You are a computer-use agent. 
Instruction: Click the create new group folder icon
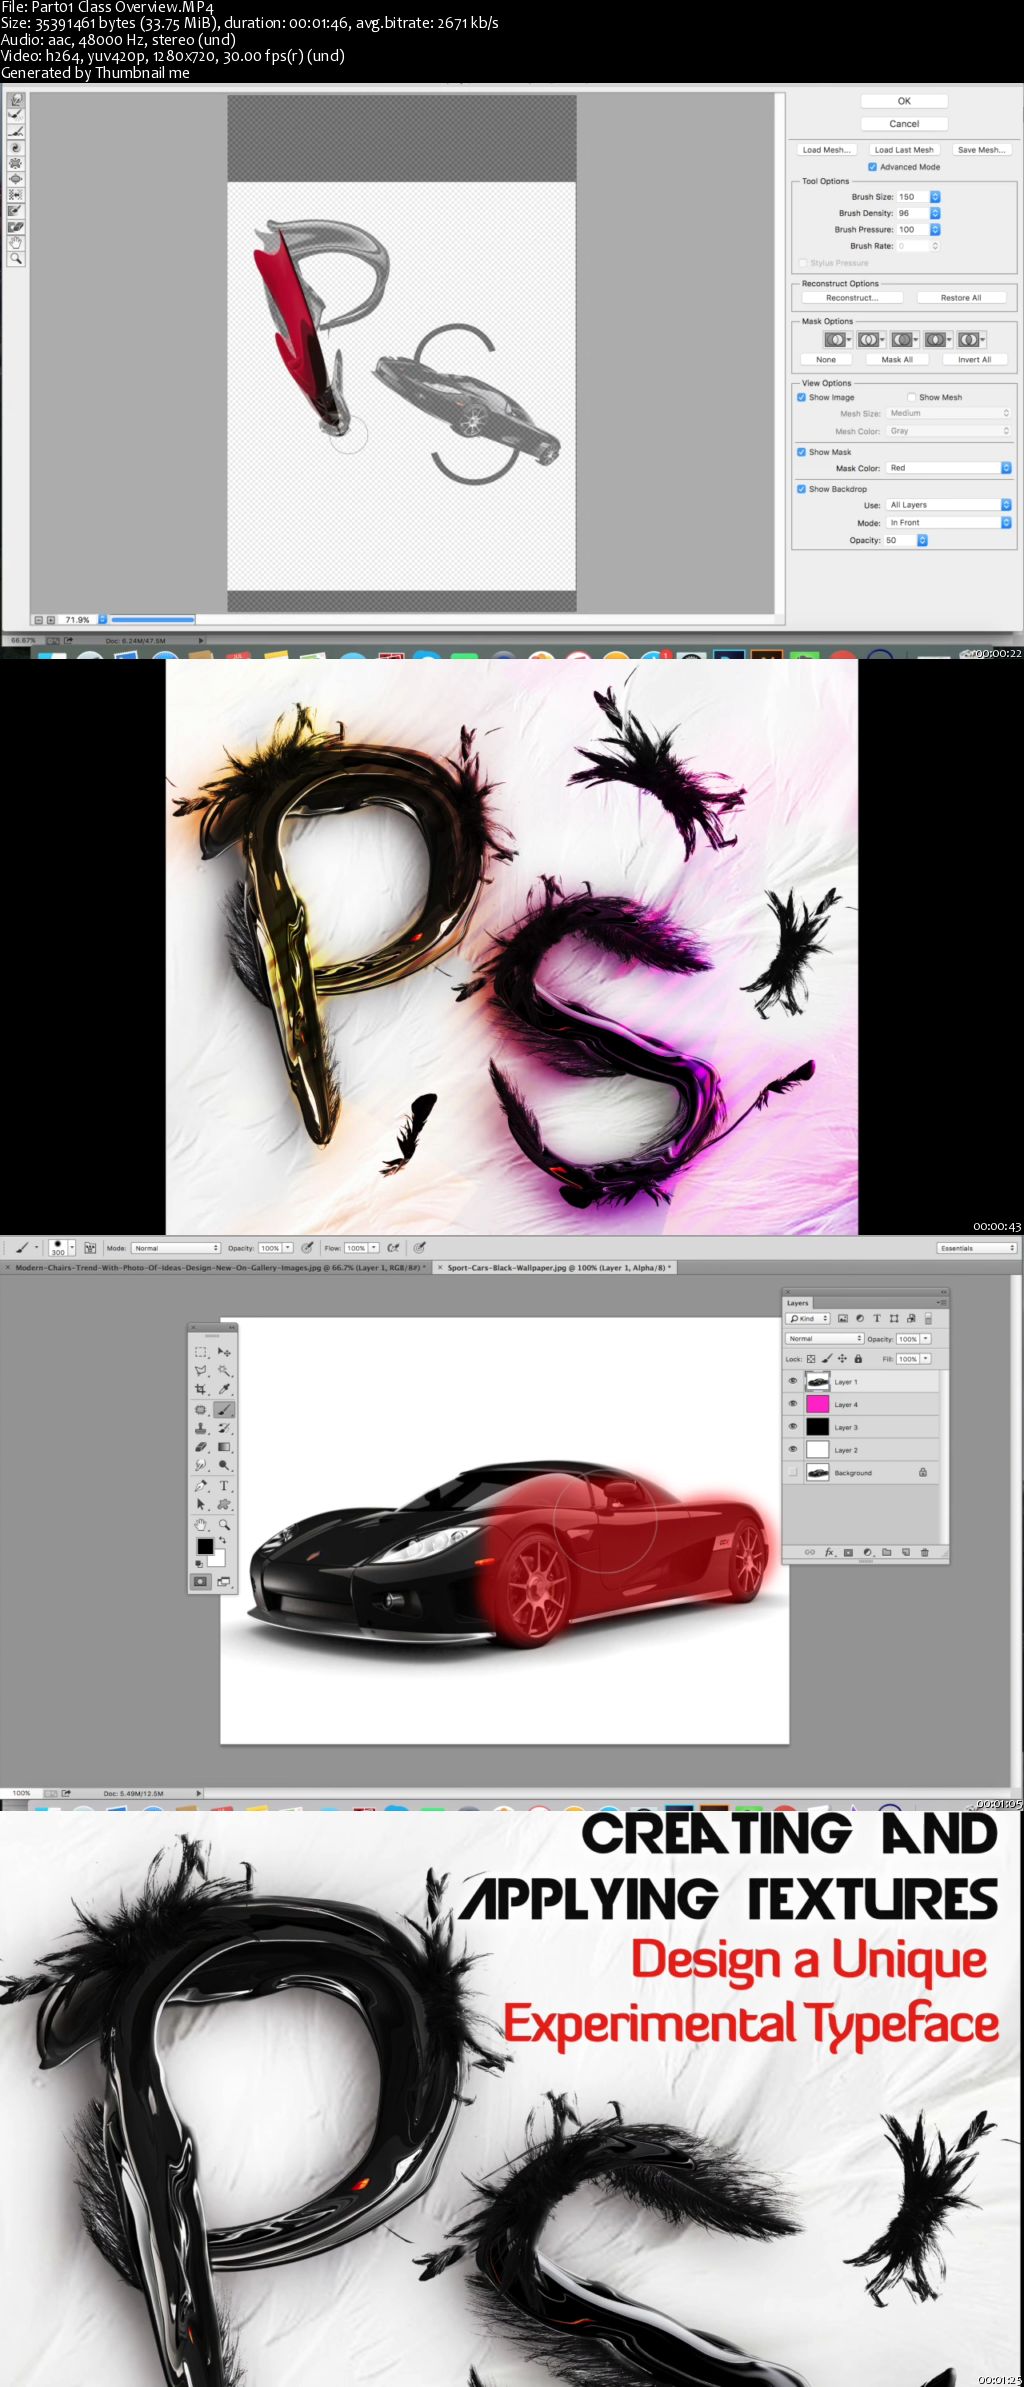click(x=886, y=1552)
